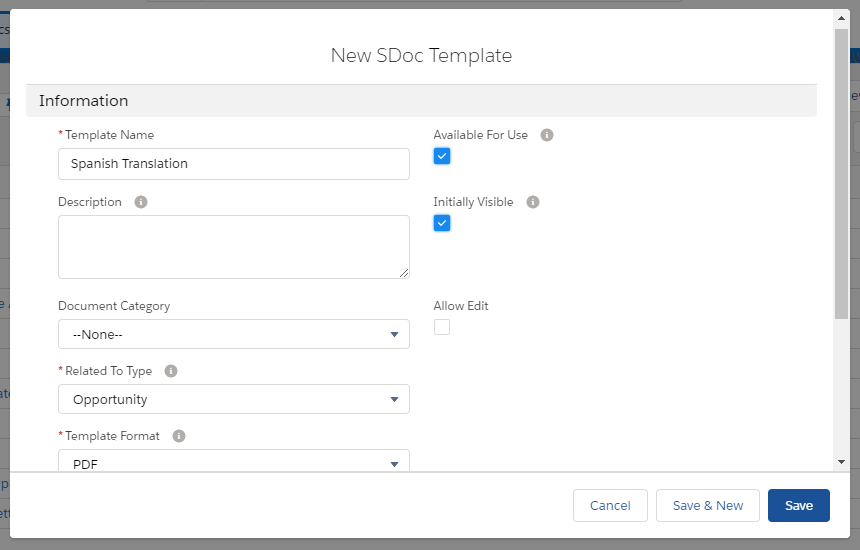This screenshot has width=860, height=550.
Task: Toggle the Initially Visible checkbox
Action: click(x=442, y=223)
